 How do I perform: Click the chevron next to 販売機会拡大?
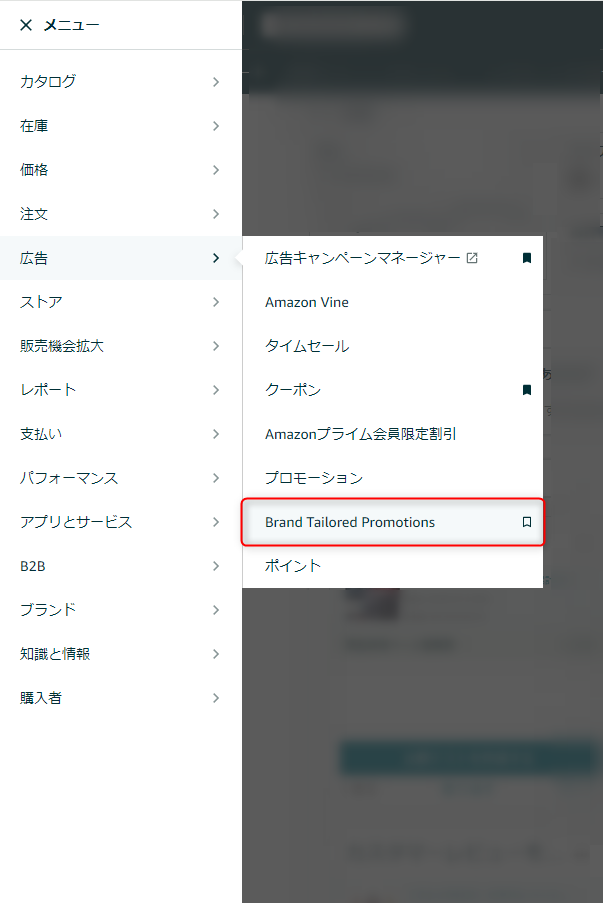click(x=216, y=346)
